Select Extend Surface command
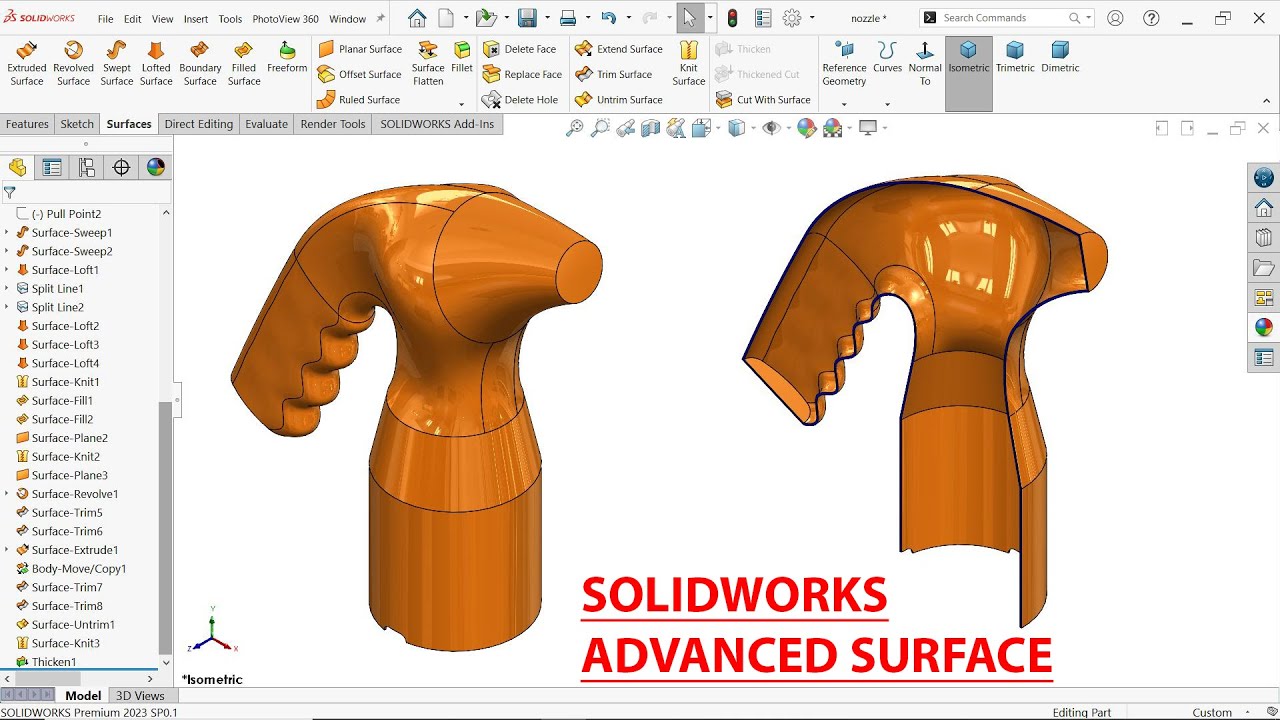 pos(619,49)
